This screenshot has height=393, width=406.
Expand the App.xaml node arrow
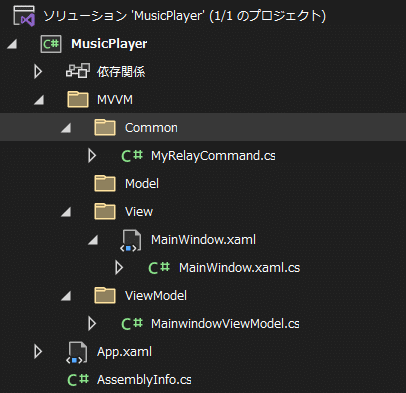(x=38, y=352)
